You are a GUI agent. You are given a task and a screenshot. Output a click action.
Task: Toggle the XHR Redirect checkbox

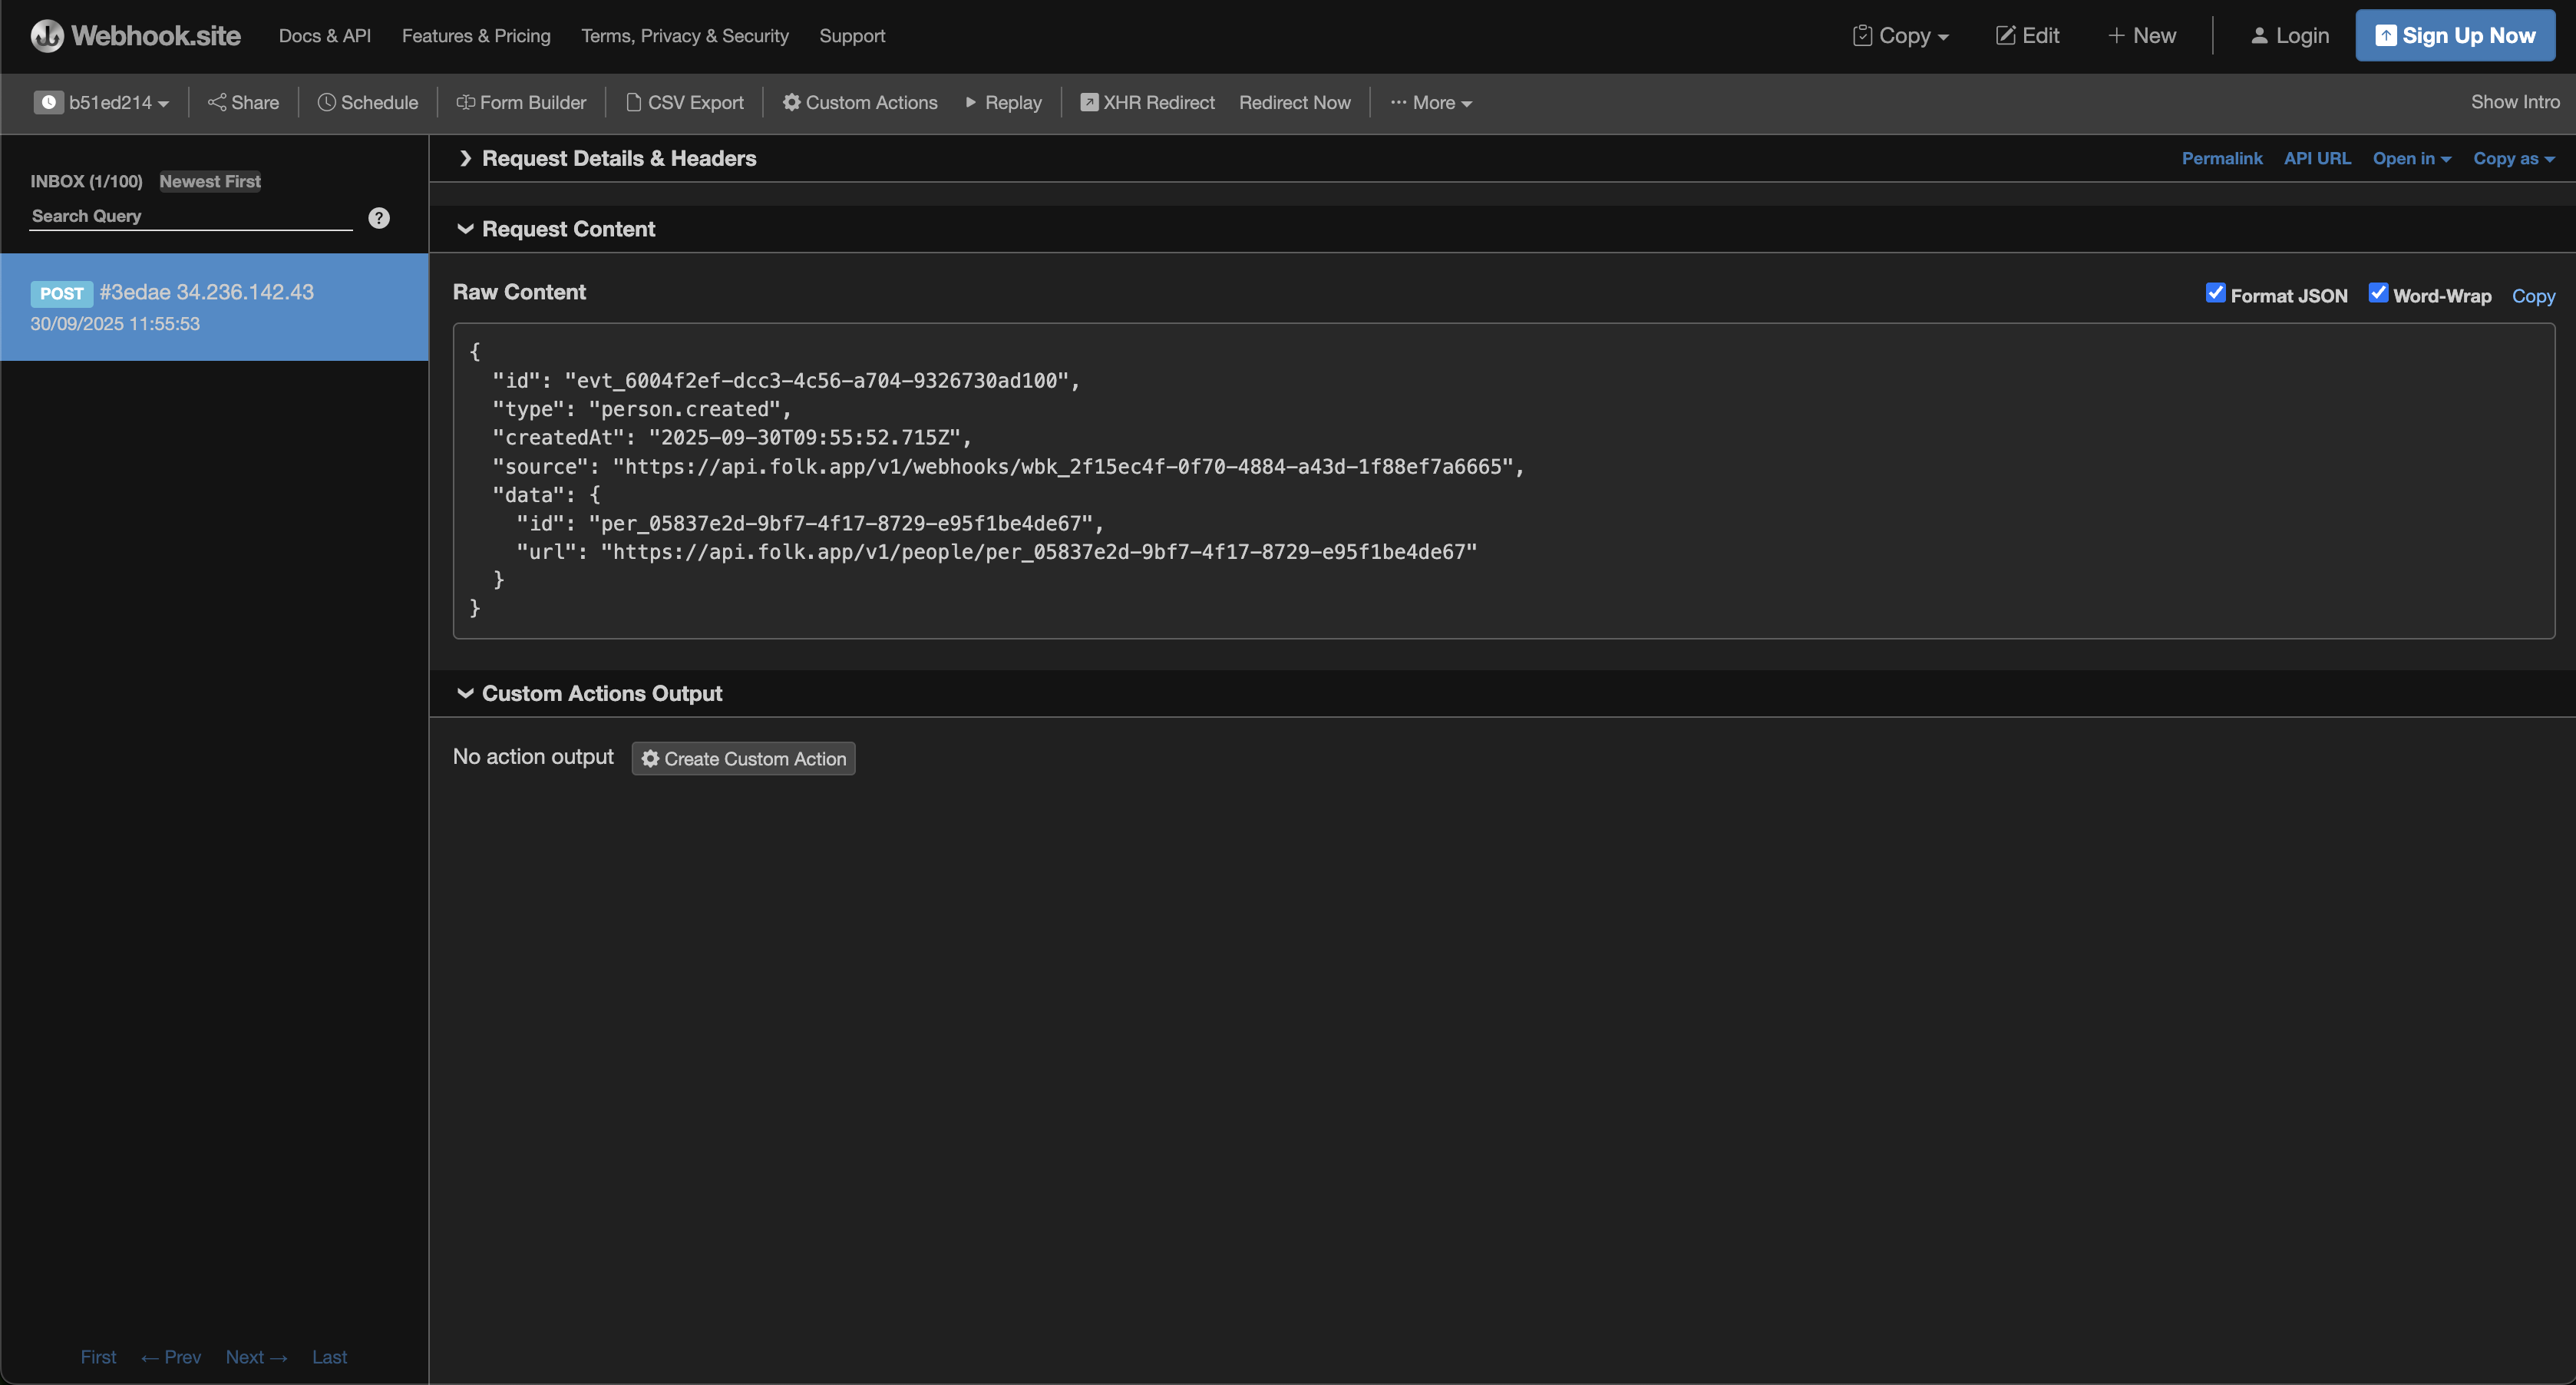pyautogui.click(x=1089, y=102)
